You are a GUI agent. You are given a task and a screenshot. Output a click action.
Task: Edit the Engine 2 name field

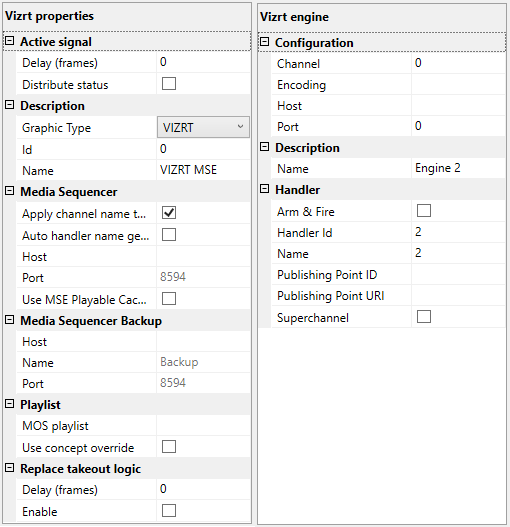458,168
